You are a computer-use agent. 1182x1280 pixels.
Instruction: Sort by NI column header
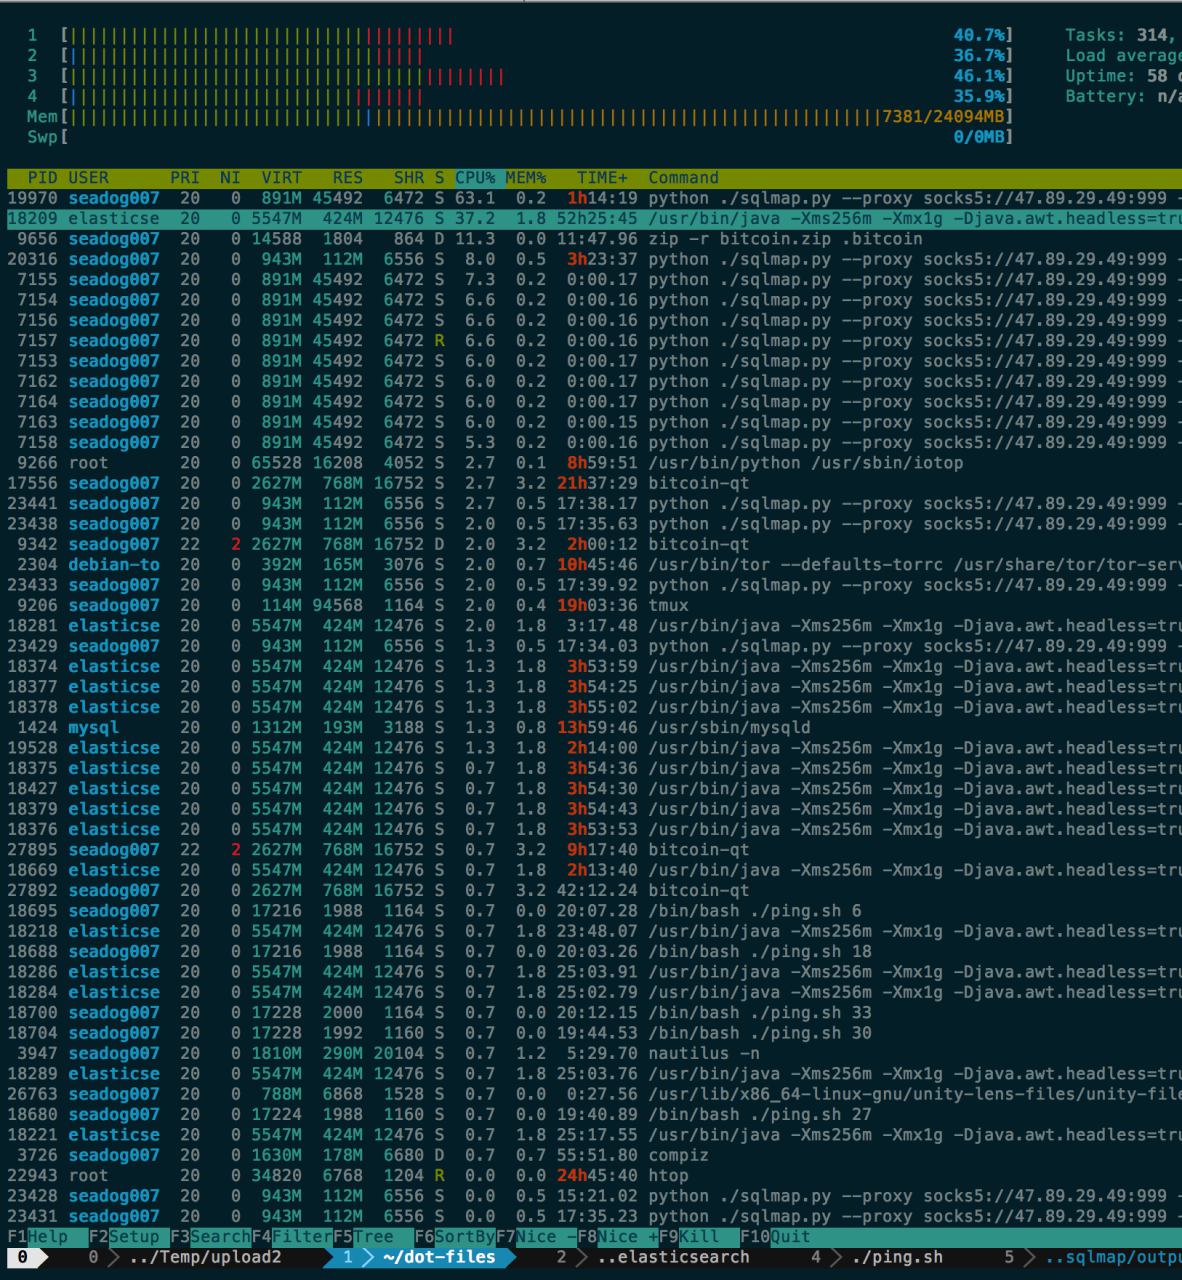(230, 178)
